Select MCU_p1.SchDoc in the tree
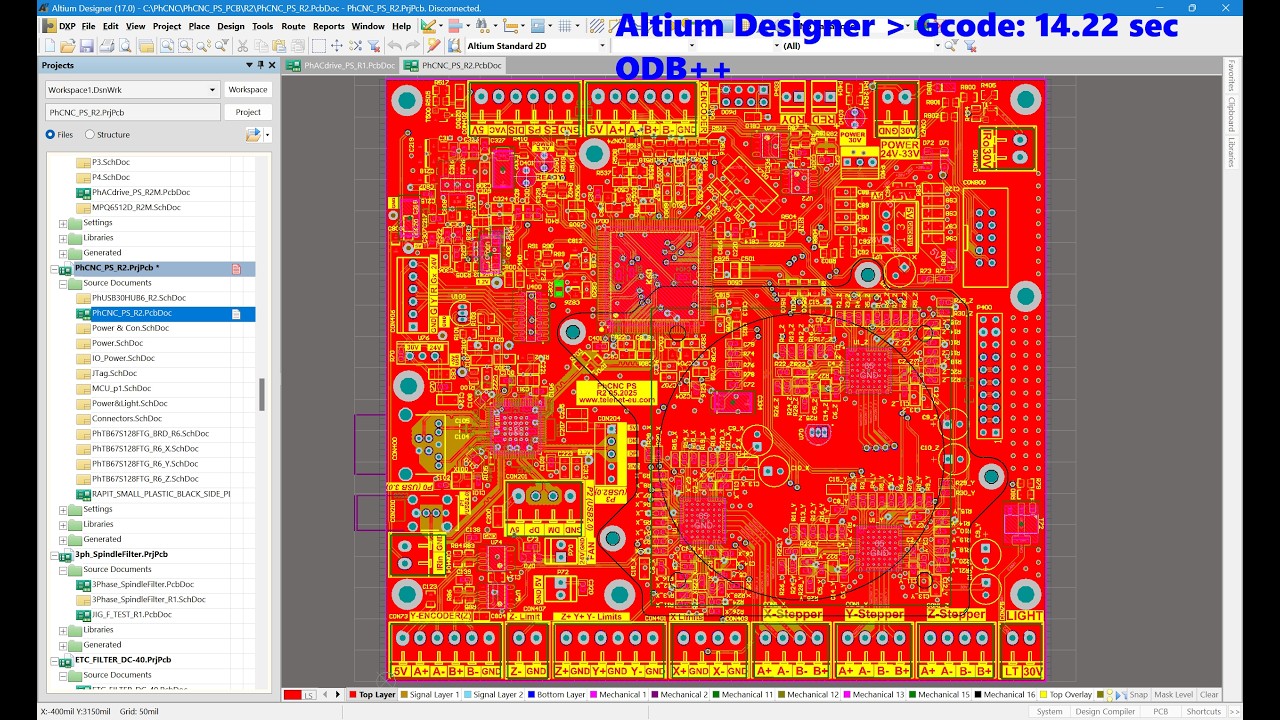 point(121,388)
